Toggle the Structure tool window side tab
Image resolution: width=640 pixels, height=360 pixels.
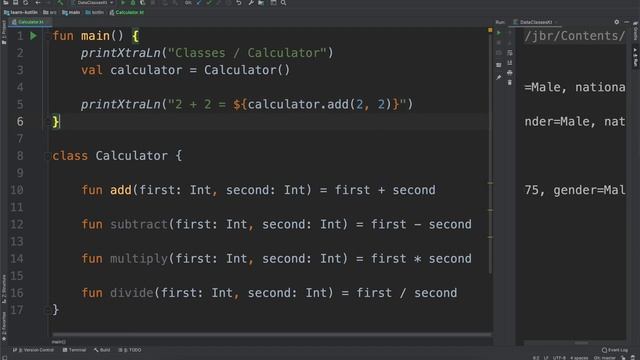click(4, 289)
